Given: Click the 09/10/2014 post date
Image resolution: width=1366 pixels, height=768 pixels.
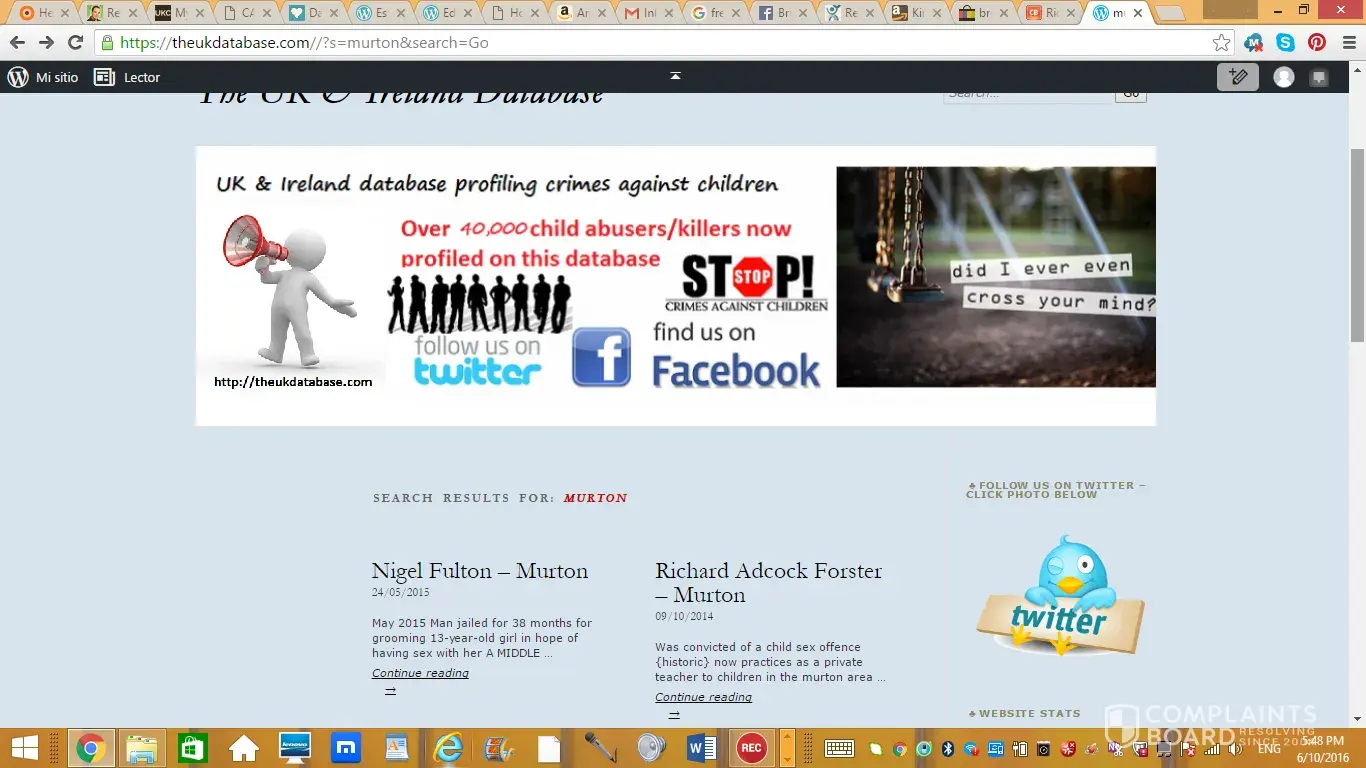Looking at the screenshot, I should pyautogui.click(x=684, y=617).
